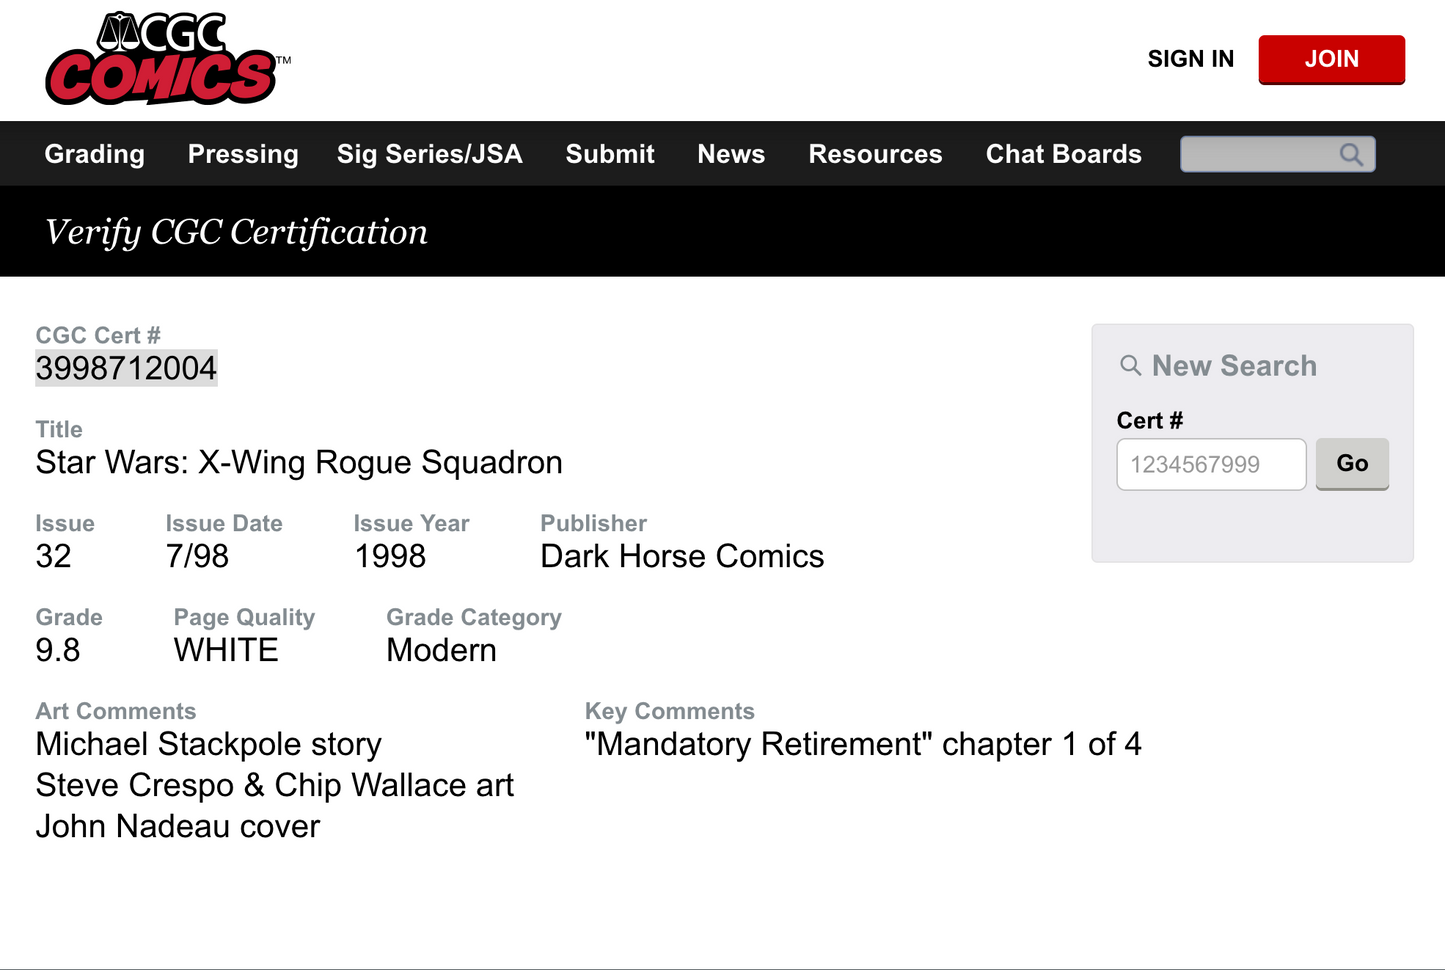Click the publisher name Dark Horse Comics
Image resolution: width=1445 pixels, height=970 pixels.
(682, 556)
